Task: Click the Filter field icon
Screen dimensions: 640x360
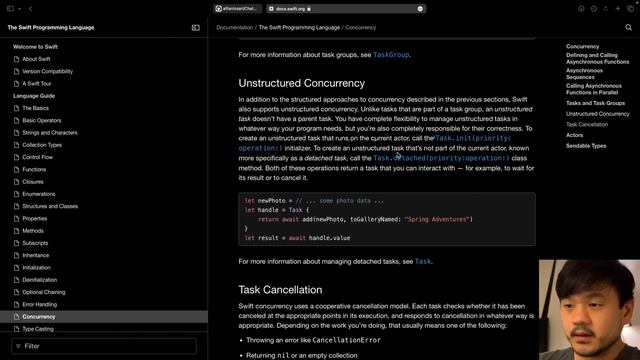Action: [18, 346]
